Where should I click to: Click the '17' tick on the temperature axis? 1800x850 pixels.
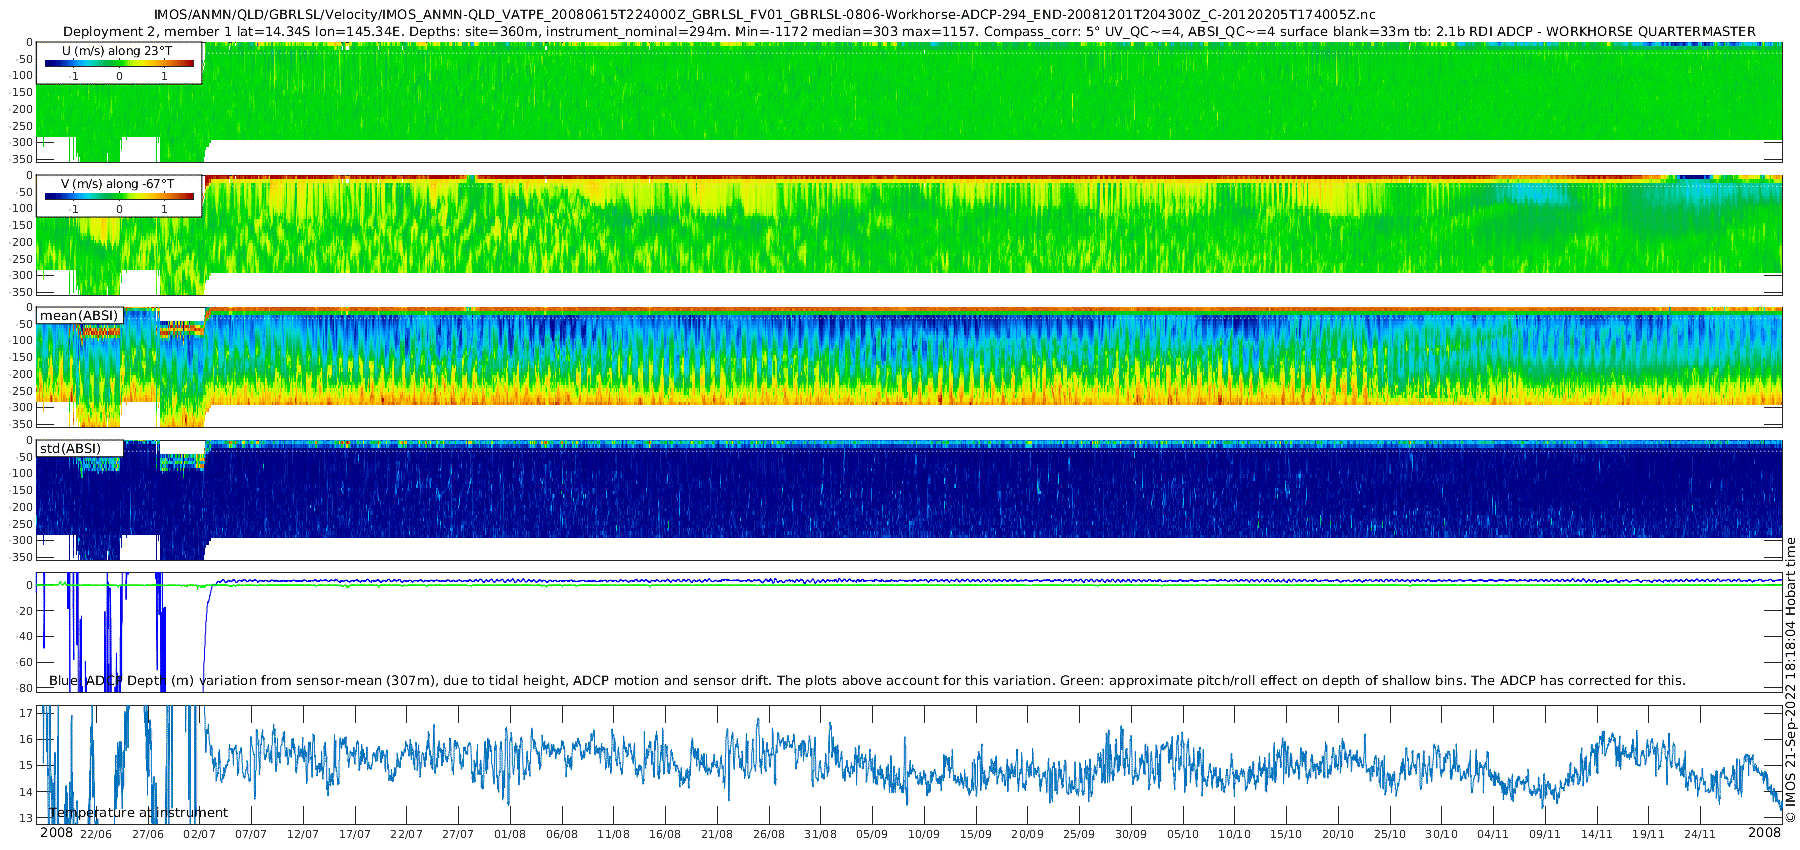26,713
